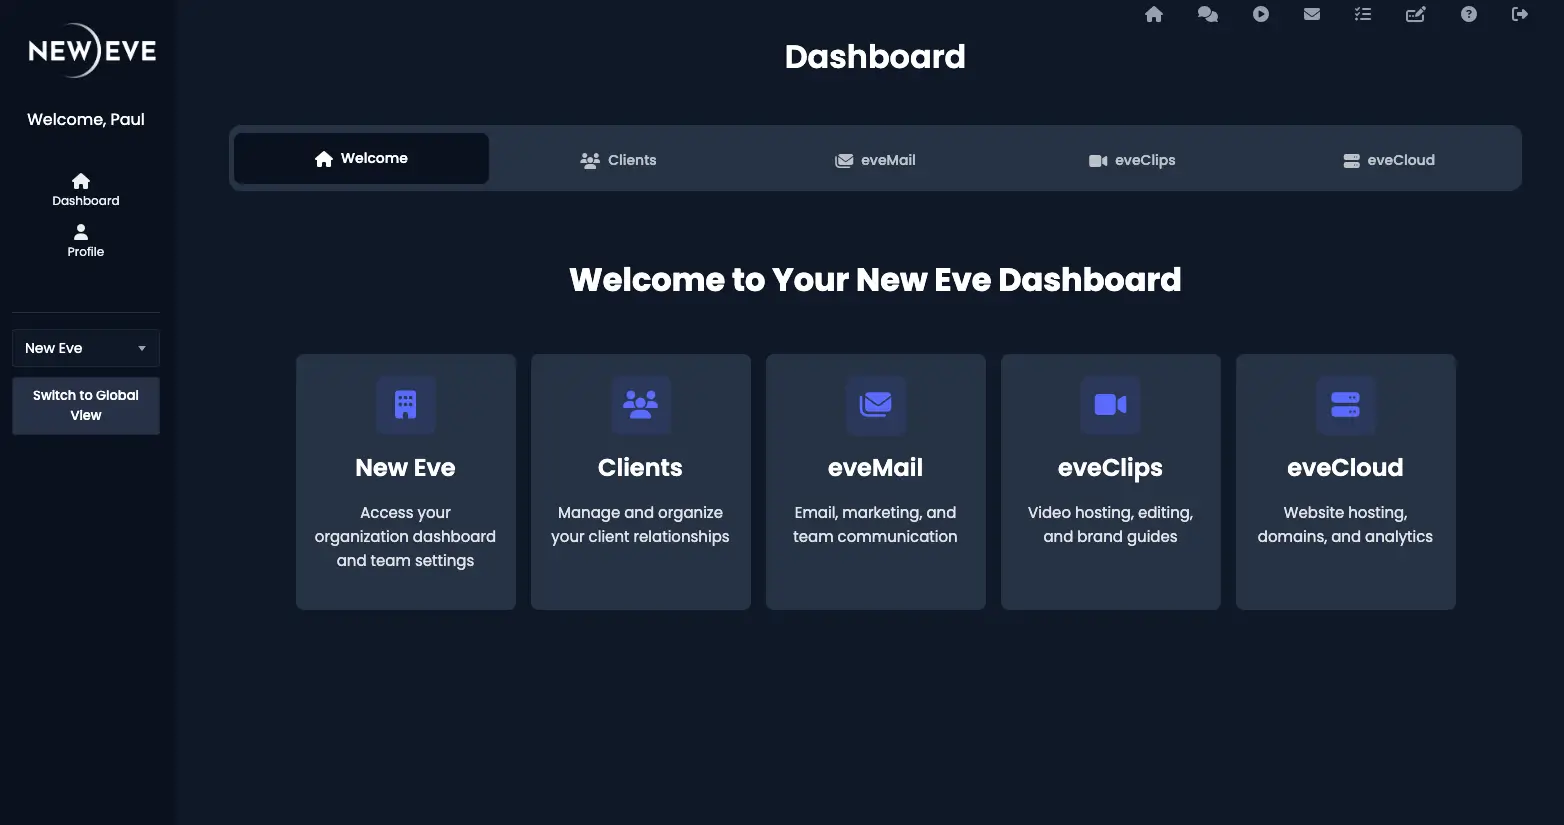Screen dimensions: 1564x825
Task: Select the eveCloud tab
Action: point(1388,160)
